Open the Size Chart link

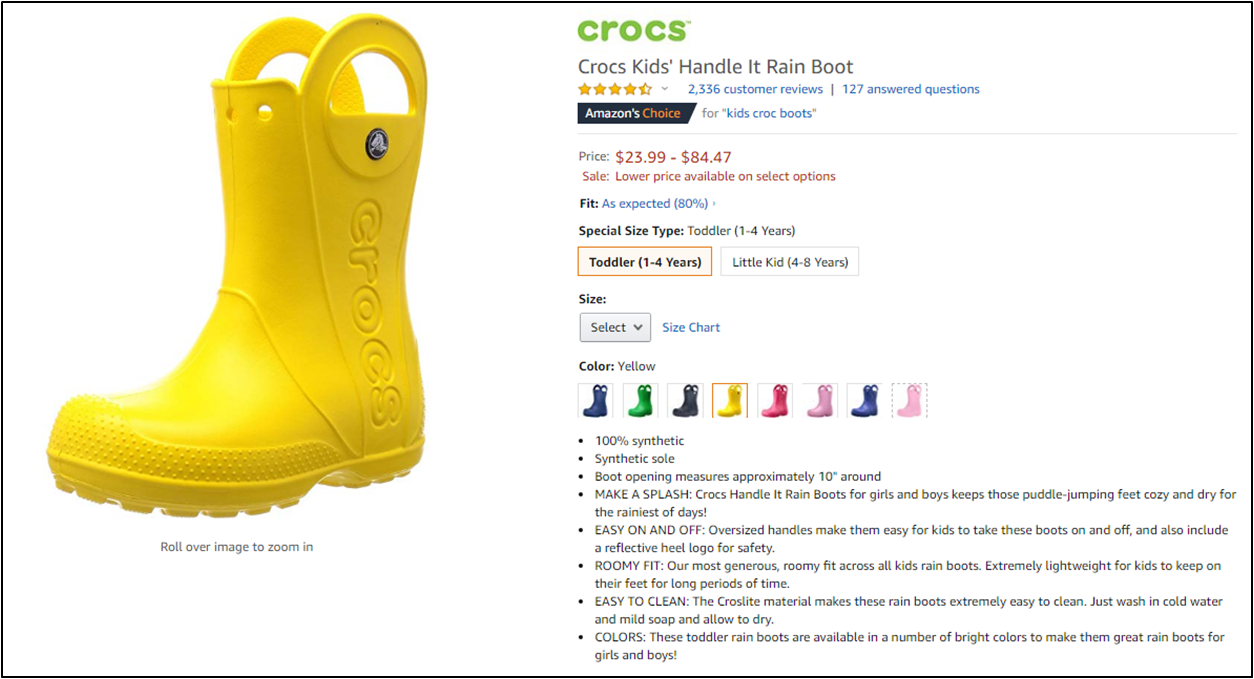691,327
